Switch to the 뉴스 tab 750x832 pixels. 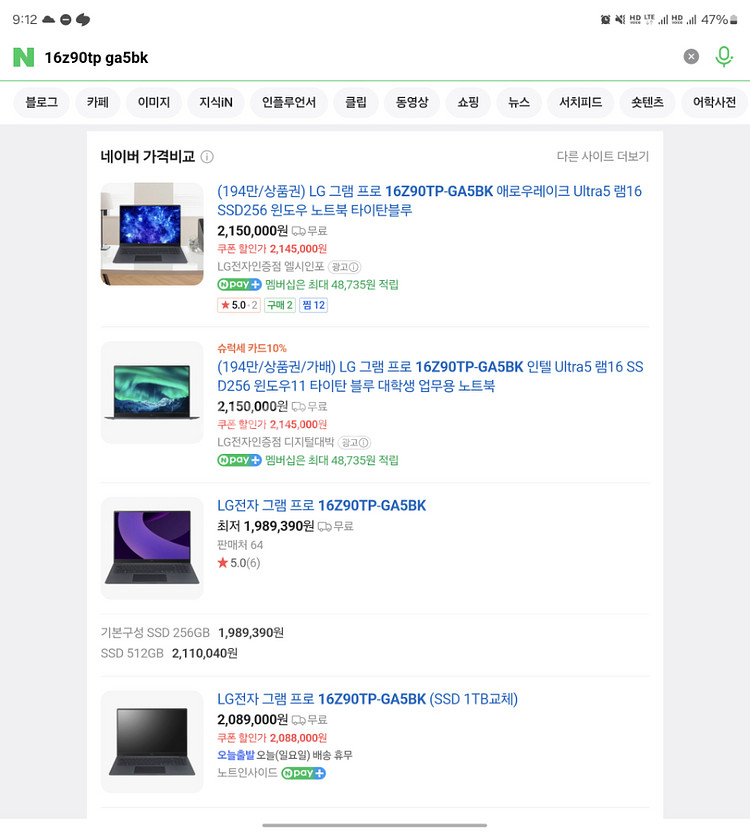click(519, 102)
